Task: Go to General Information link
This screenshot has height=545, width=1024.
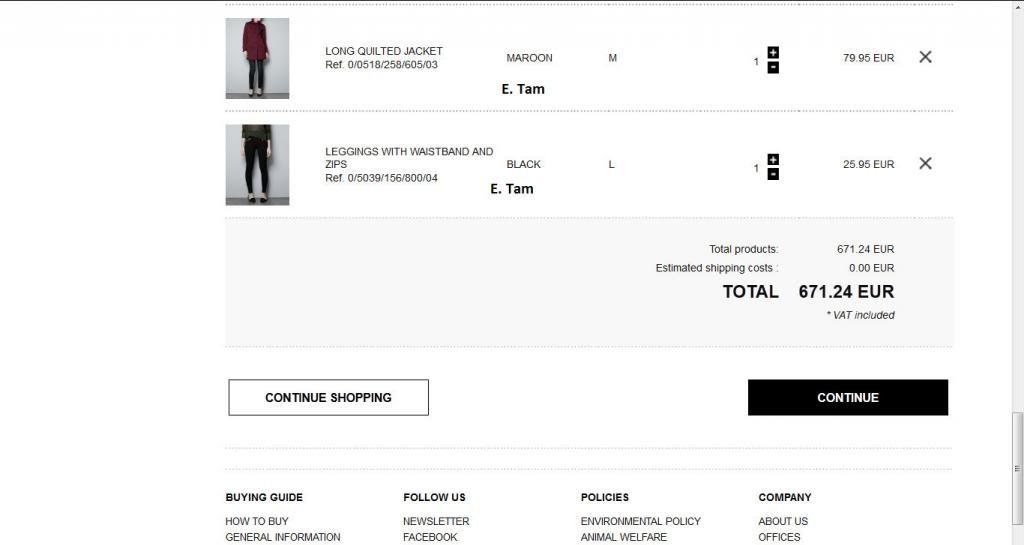Action: point(283,537)
